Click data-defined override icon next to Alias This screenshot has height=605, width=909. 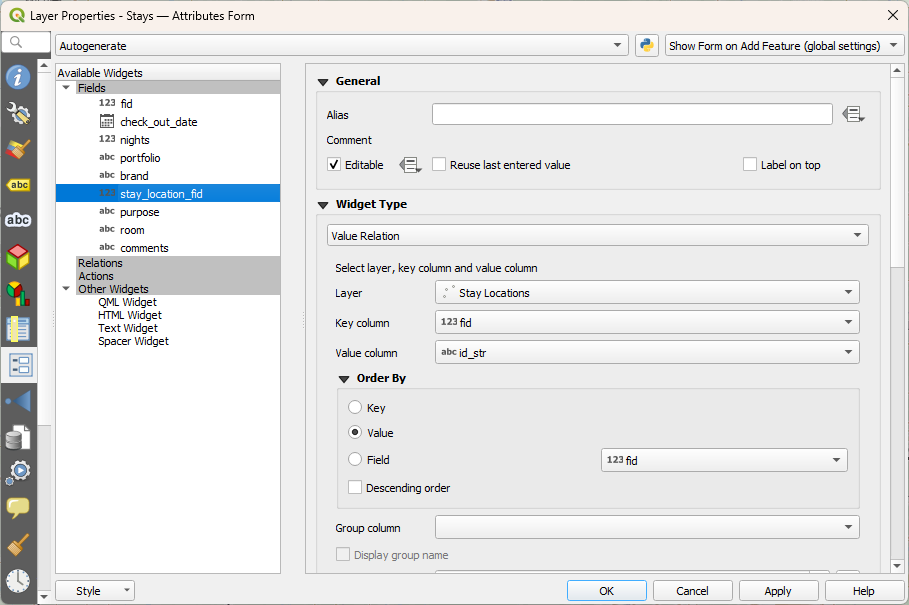[x=852, y=115]
